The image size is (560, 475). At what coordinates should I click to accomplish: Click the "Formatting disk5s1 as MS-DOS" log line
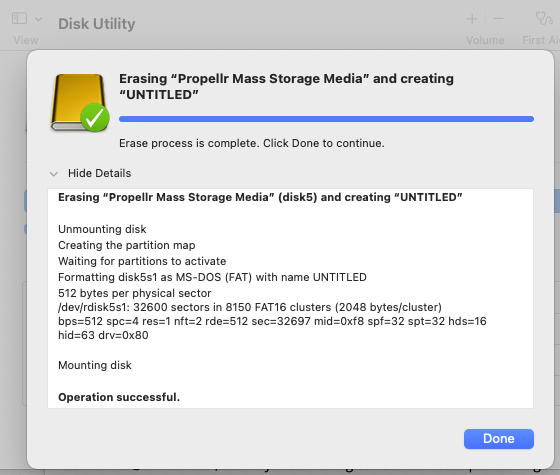(x=212, y=277)
